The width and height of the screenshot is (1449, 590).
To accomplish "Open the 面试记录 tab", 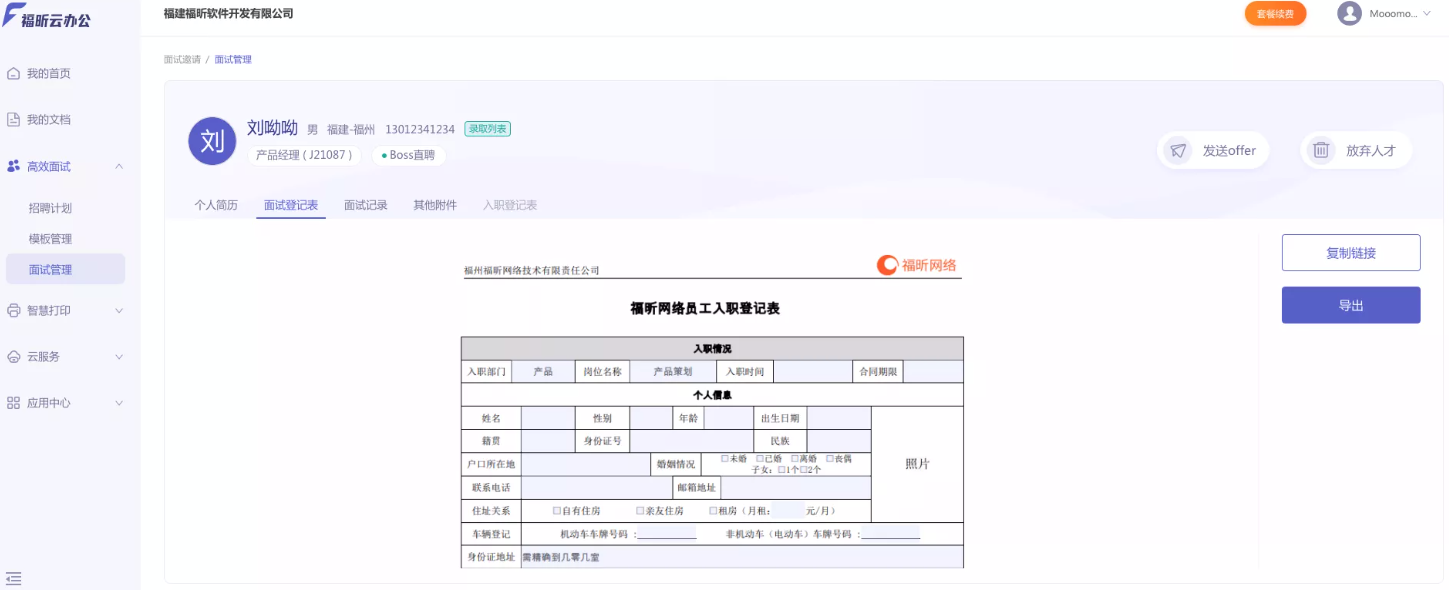I will (364, 203).
